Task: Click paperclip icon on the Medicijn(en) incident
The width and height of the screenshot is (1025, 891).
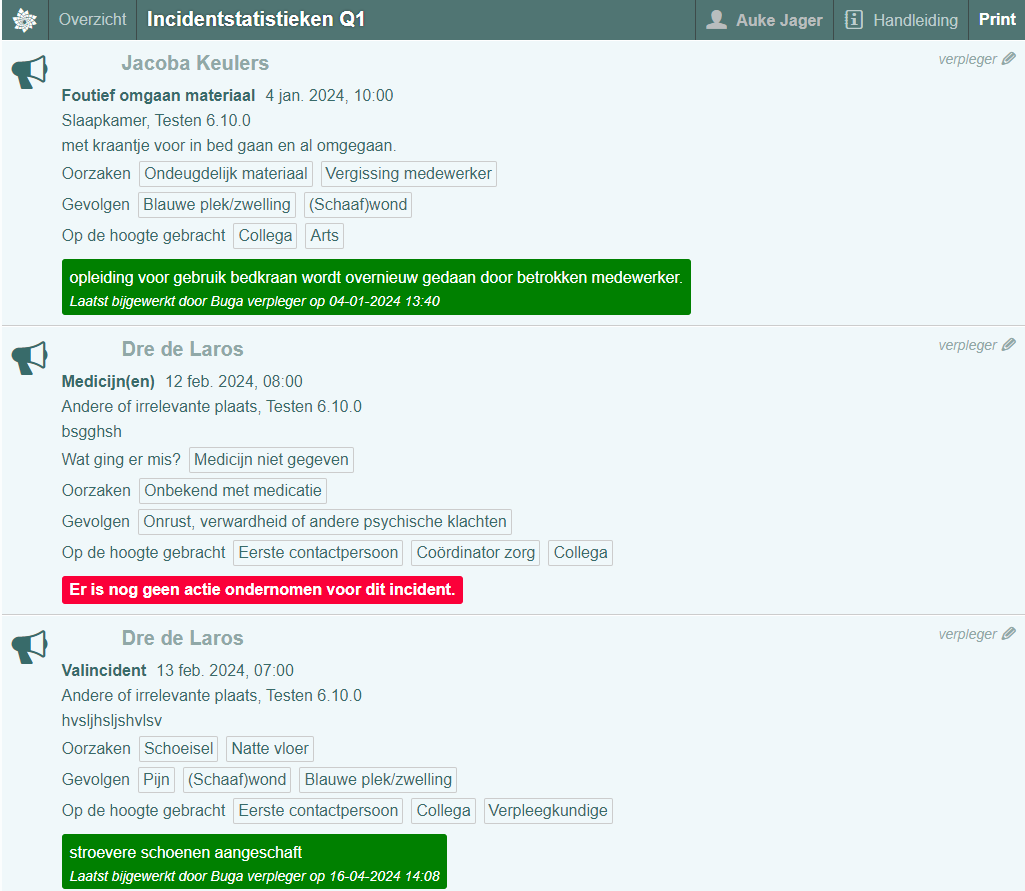Action: 1008,345
